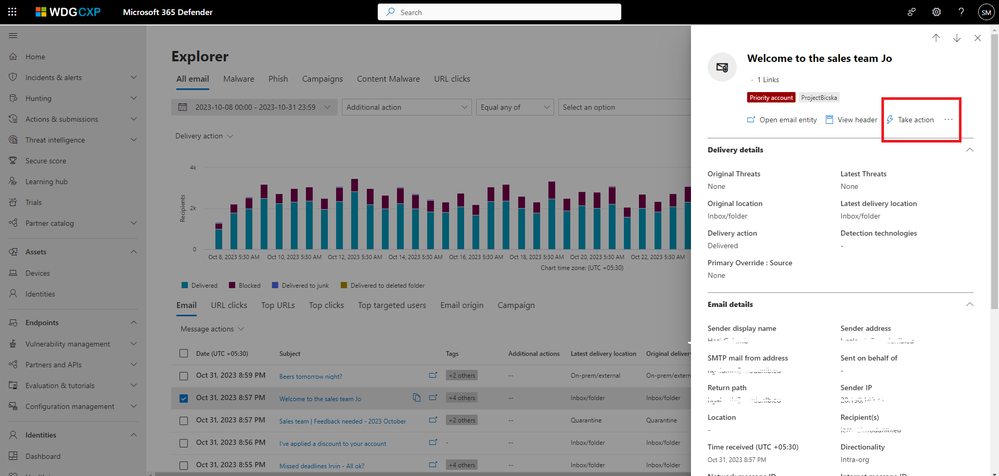Check the discount applied email row checkbox
The width and height of the screenshot is (999, 476).
point(183,443)
